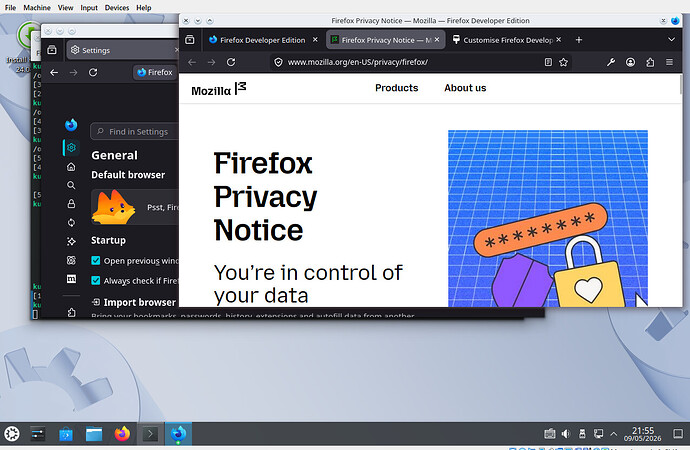Viewport: 690px width, 450px height.
Task: Open Sync category in settings sidebar
Action: point(71,223)
